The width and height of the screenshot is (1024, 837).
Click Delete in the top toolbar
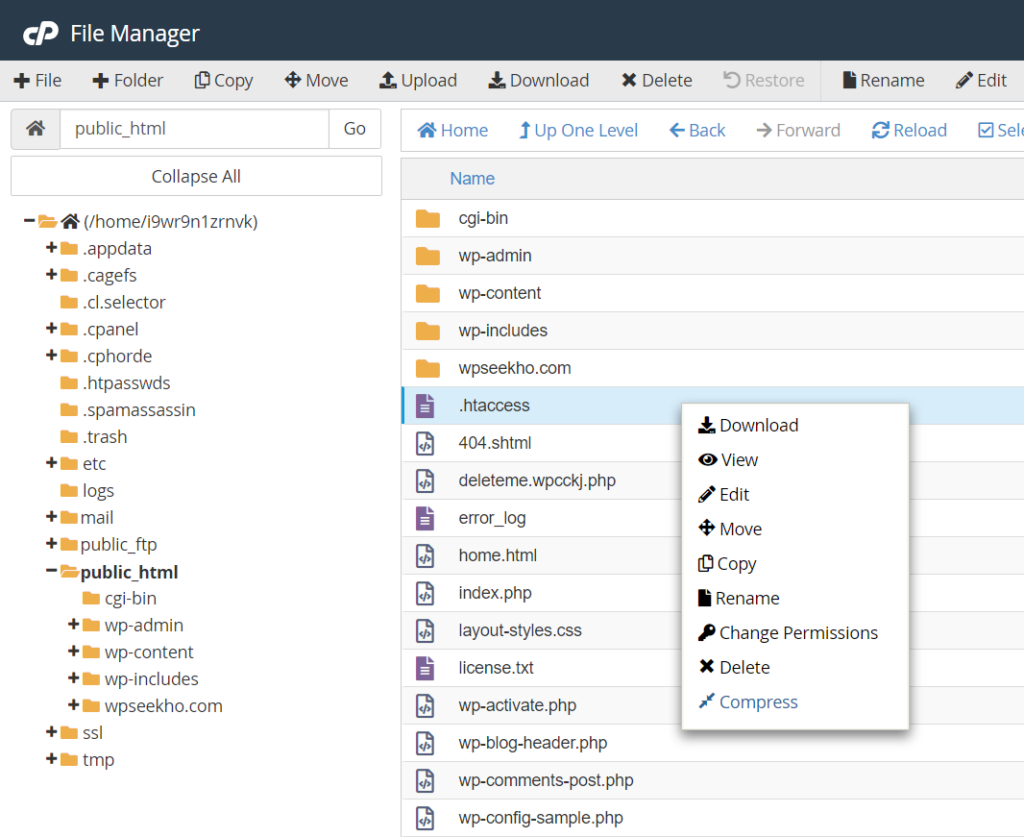657,80
